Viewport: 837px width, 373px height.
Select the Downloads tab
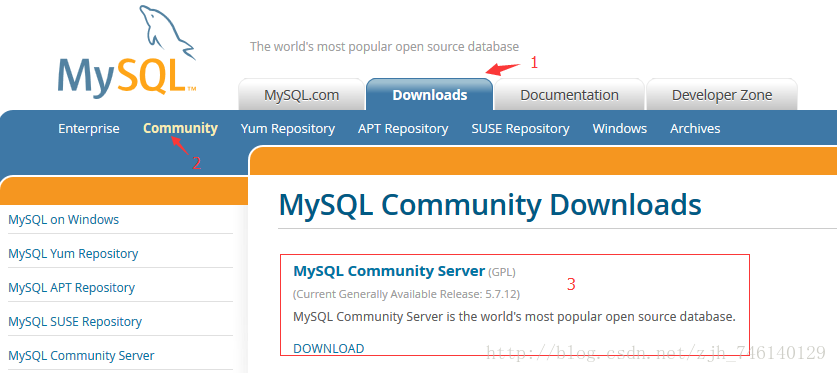coord(430,95)
